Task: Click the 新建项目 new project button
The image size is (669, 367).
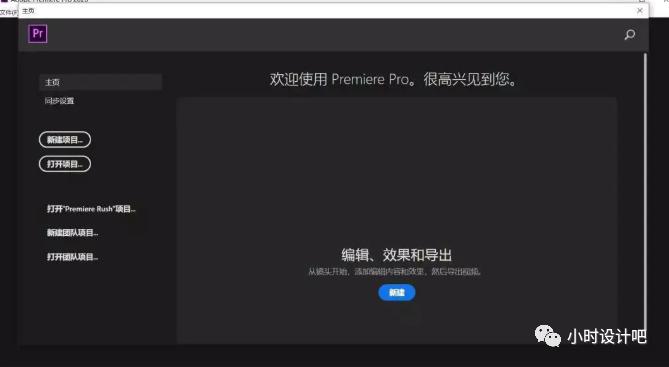Action: click(x=65, y=140)
